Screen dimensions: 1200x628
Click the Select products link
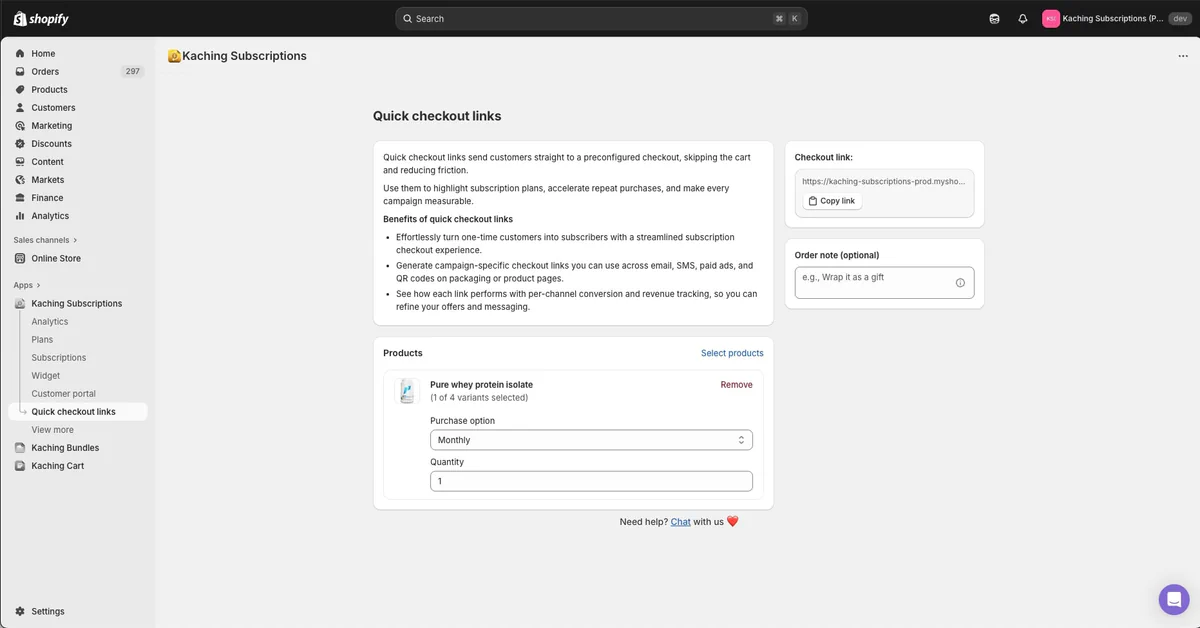(x=732, y=353)
